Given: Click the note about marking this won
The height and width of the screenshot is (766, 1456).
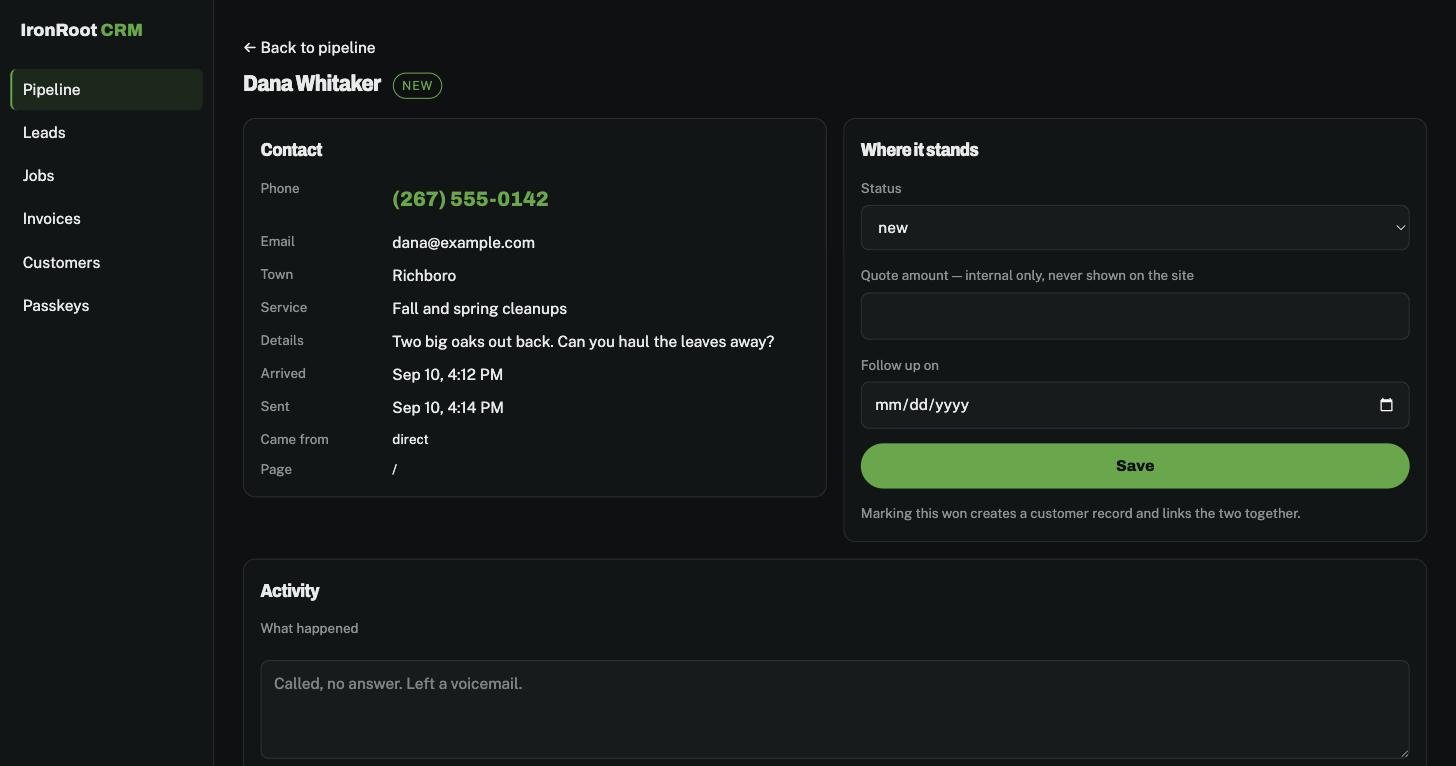Looking at the screenshot, I should click(x=1080, y=514).
